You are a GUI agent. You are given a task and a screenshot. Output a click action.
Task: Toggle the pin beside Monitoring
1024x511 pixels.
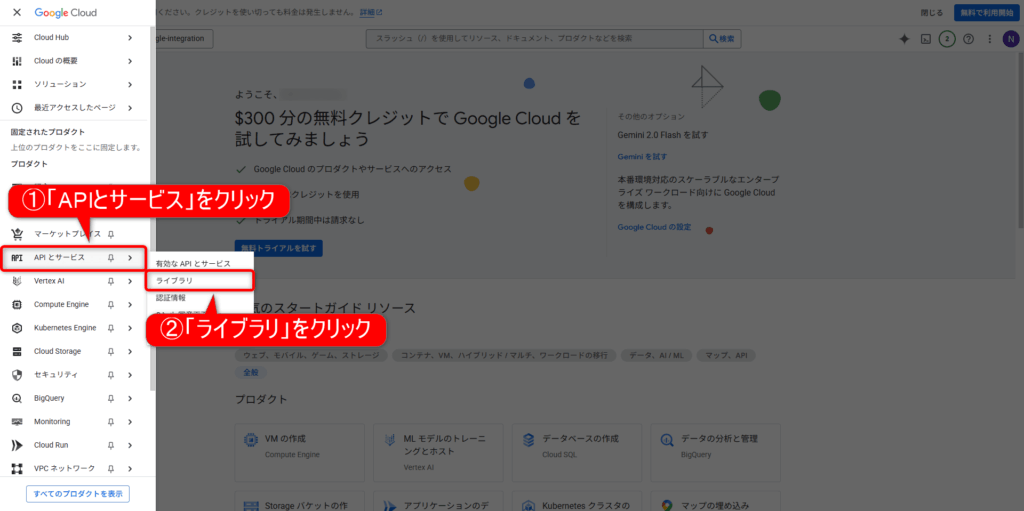pos(111,422)
